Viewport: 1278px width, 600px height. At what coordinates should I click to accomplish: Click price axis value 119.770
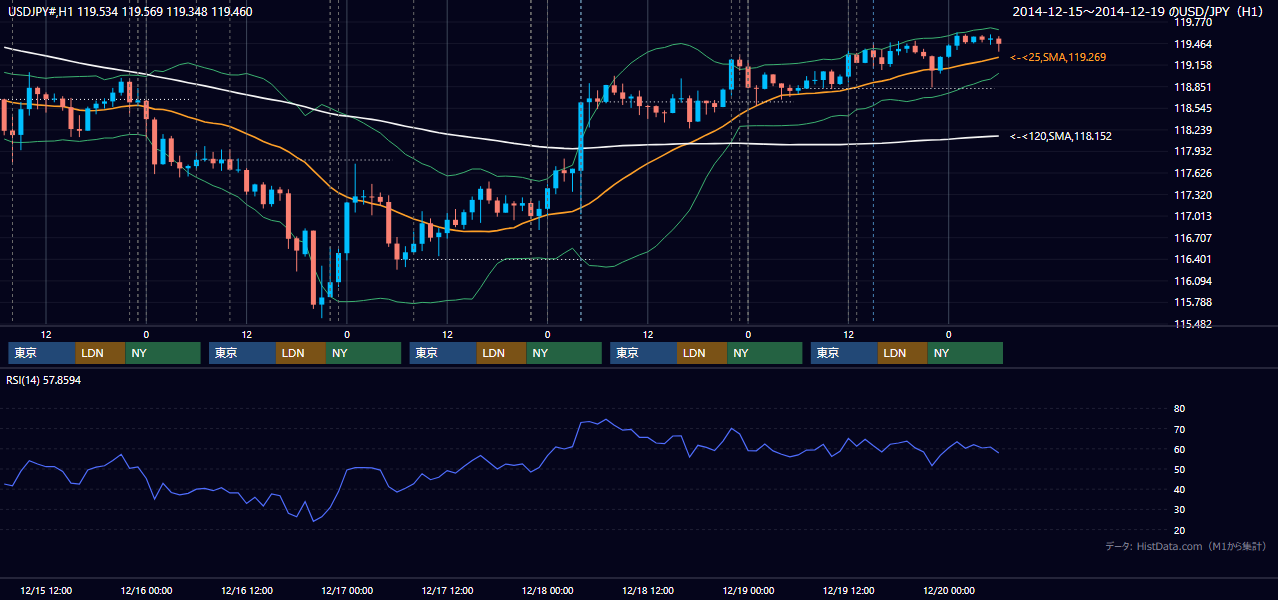point(1193,22)
